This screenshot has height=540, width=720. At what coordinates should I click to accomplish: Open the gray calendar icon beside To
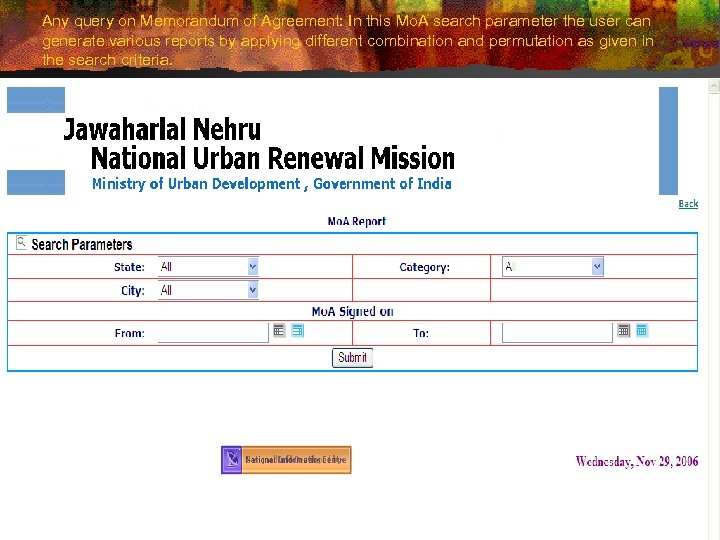[623, 330]
